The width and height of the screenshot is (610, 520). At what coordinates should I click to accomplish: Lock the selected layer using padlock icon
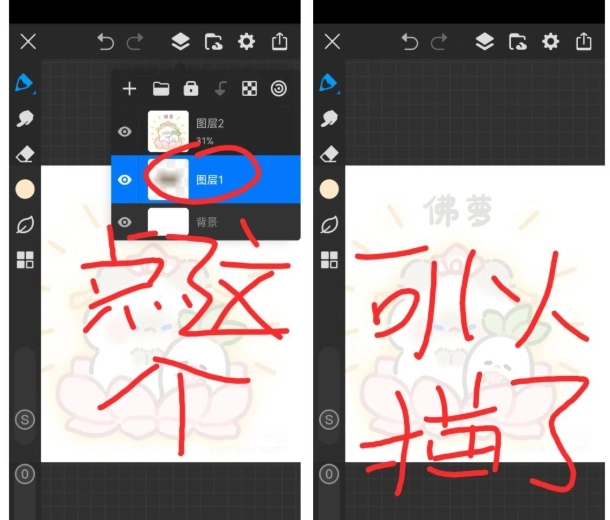[190, 89]
